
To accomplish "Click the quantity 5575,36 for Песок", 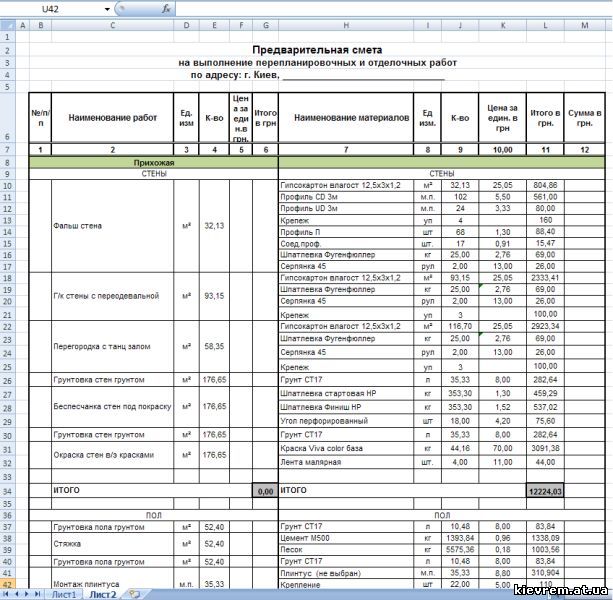I will click(x=460, y=550).
